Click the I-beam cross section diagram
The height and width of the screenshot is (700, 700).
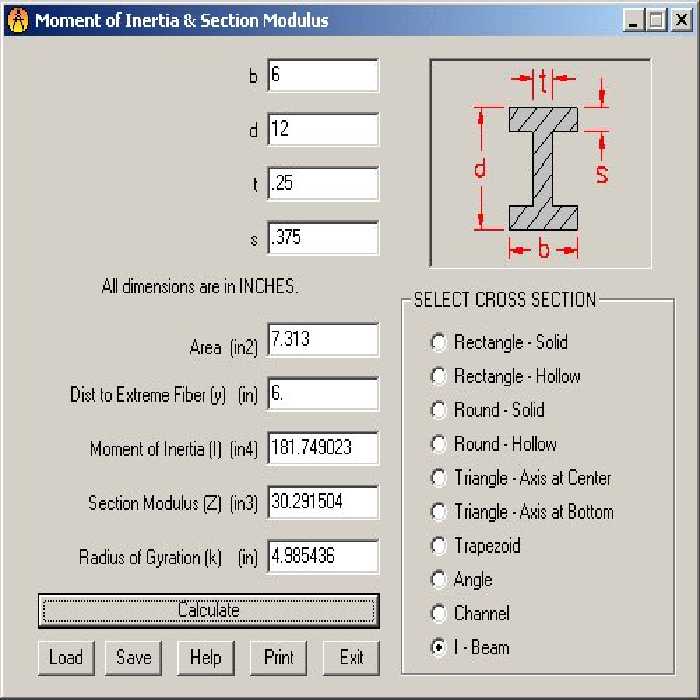click(x=540, y=163)
